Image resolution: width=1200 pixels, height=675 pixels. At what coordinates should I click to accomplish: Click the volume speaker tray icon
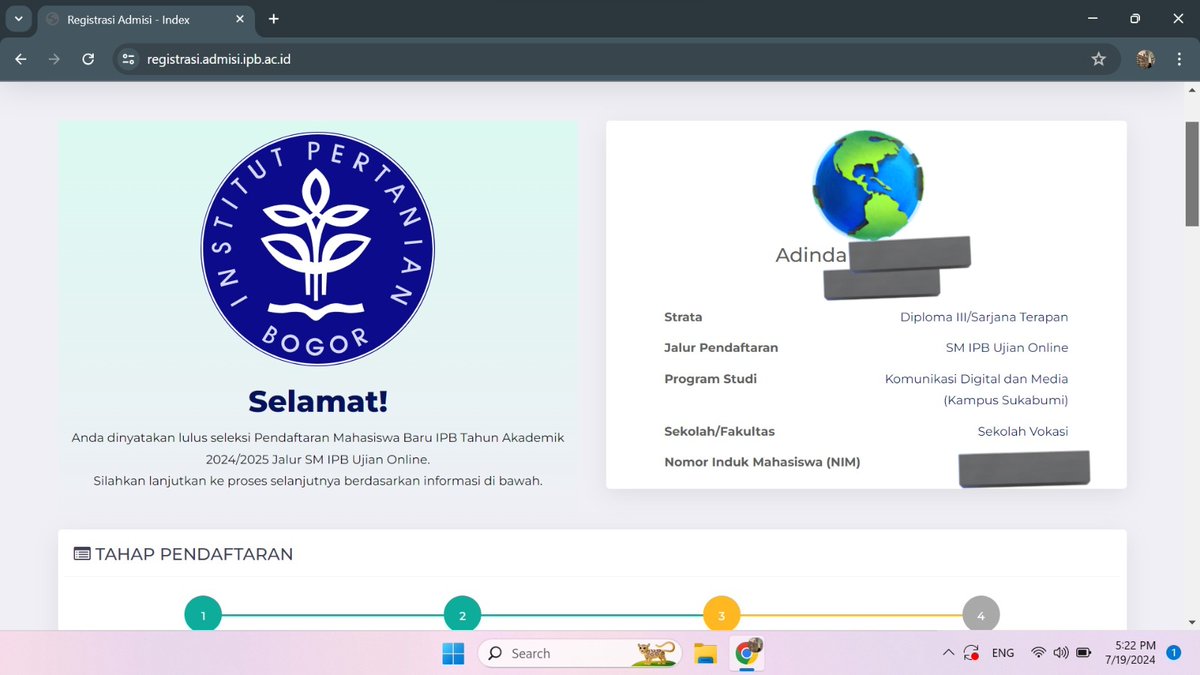coord(1061,653)
